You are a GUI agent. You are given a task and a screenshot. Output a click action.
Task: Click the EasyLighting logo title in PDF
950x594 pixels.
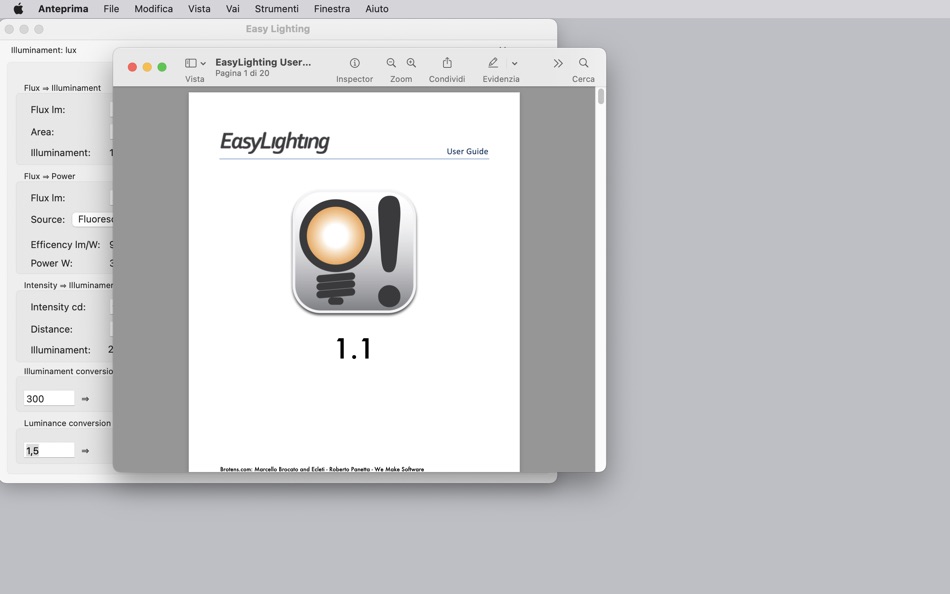click(x=274, y=142)
